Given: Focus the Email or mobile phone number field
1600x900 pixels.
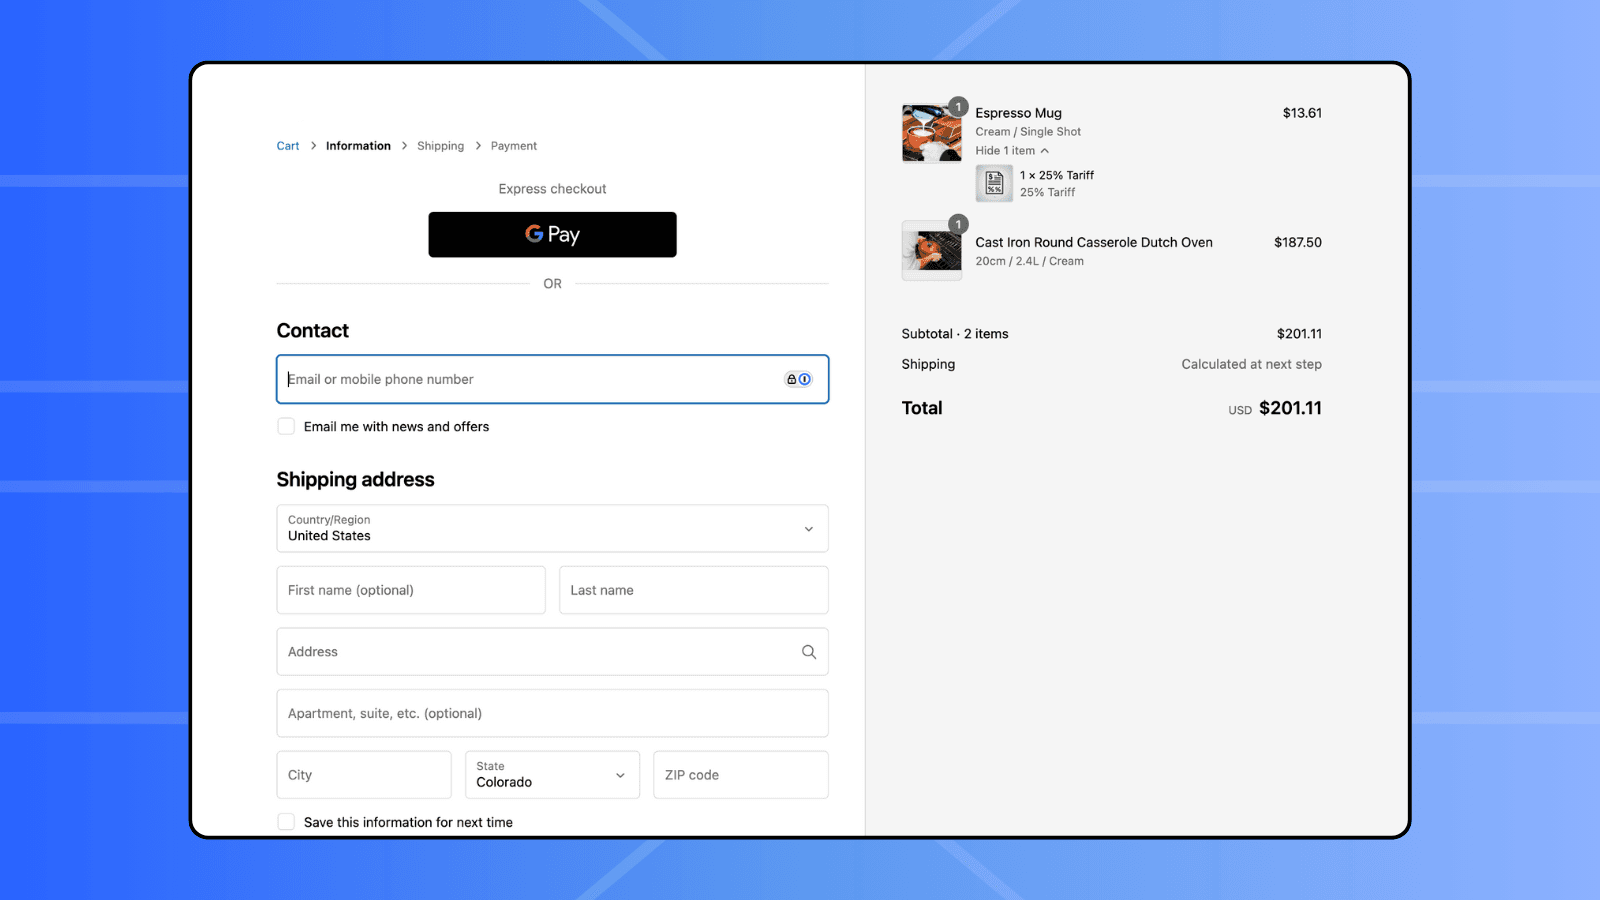Looking at the screenshot, I should coord(530,379).
